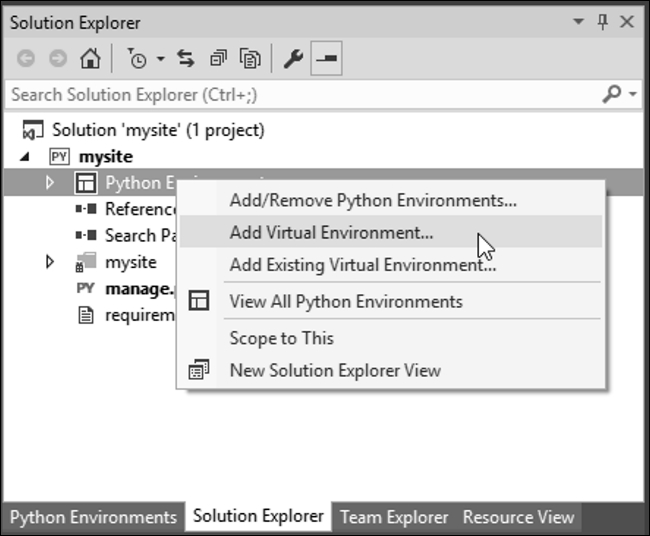Go to Home view in Solution Explorer

90,58
